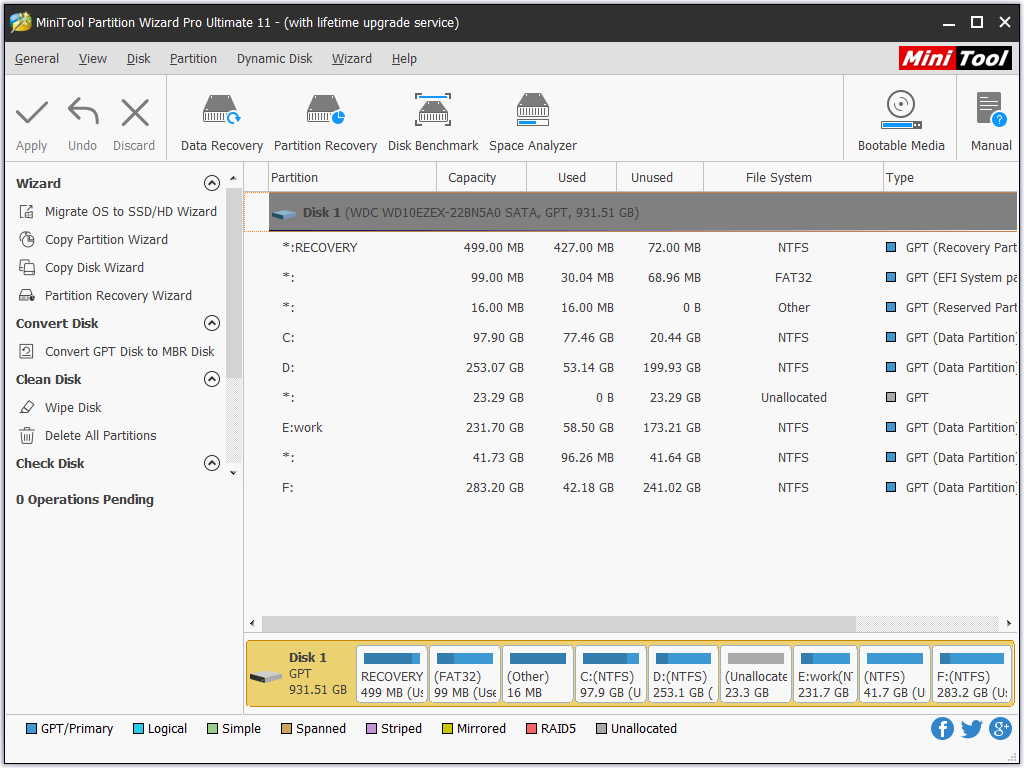
Task: Sort by Used column header
Action: tap(571, 178)
